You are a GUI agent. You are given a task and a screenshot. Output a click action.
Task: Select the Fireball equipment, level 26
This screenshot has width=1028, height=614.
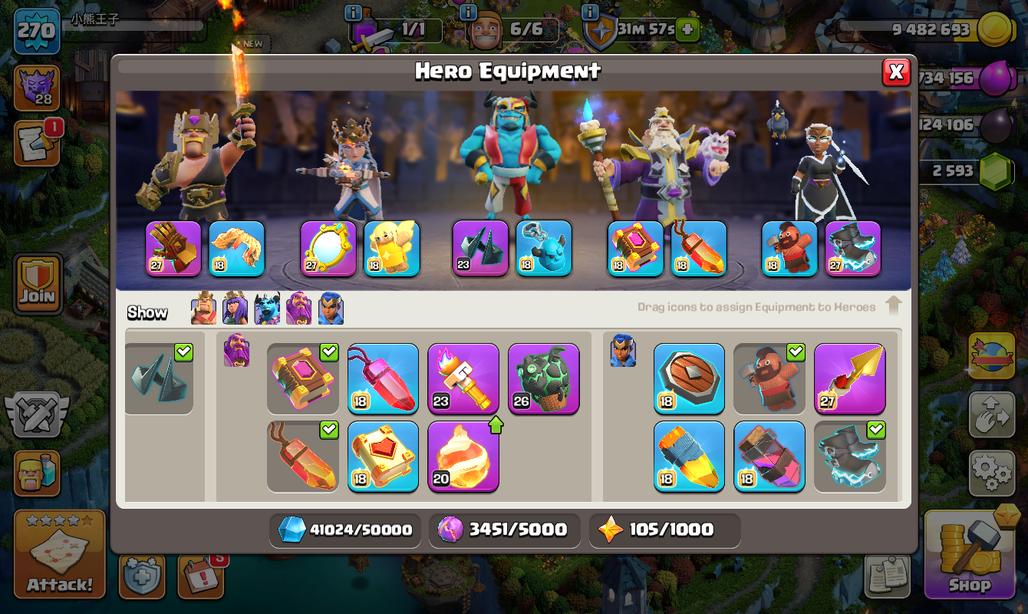pyautogui.click(x=544, y=379)
